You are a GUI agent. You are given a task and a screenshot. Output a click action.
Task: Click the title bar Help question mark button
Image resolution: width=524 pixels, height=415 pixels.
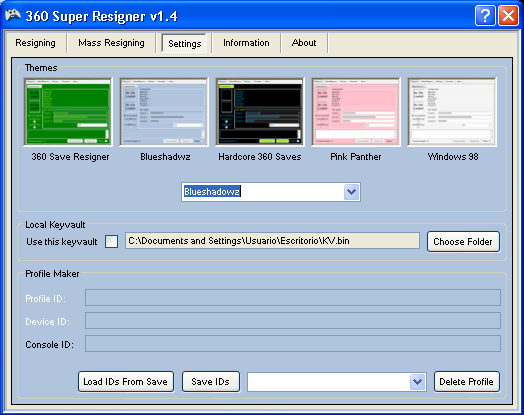(485, 15)
